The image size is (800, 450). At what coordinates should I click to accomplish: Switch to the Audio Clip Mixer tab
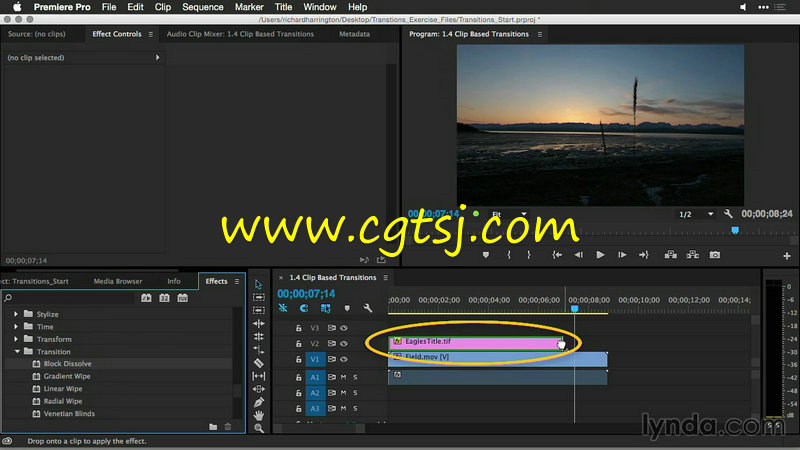point(240,34)
